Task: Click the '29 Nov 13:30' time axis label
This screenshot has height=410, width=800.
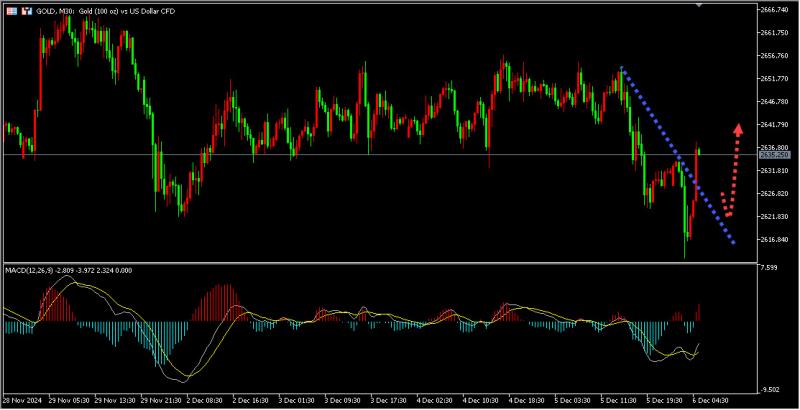Action: coord(115,401)
